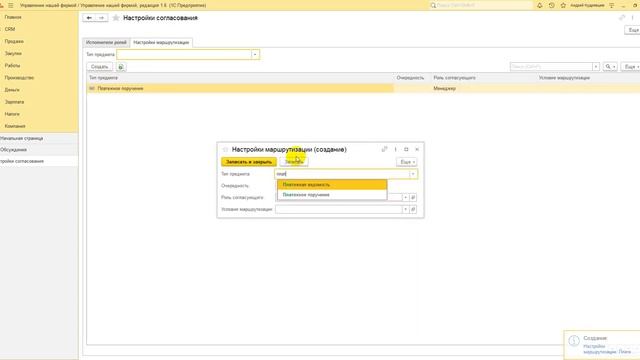Sort by the Тип предмета column header

click(x=103, y=78)
